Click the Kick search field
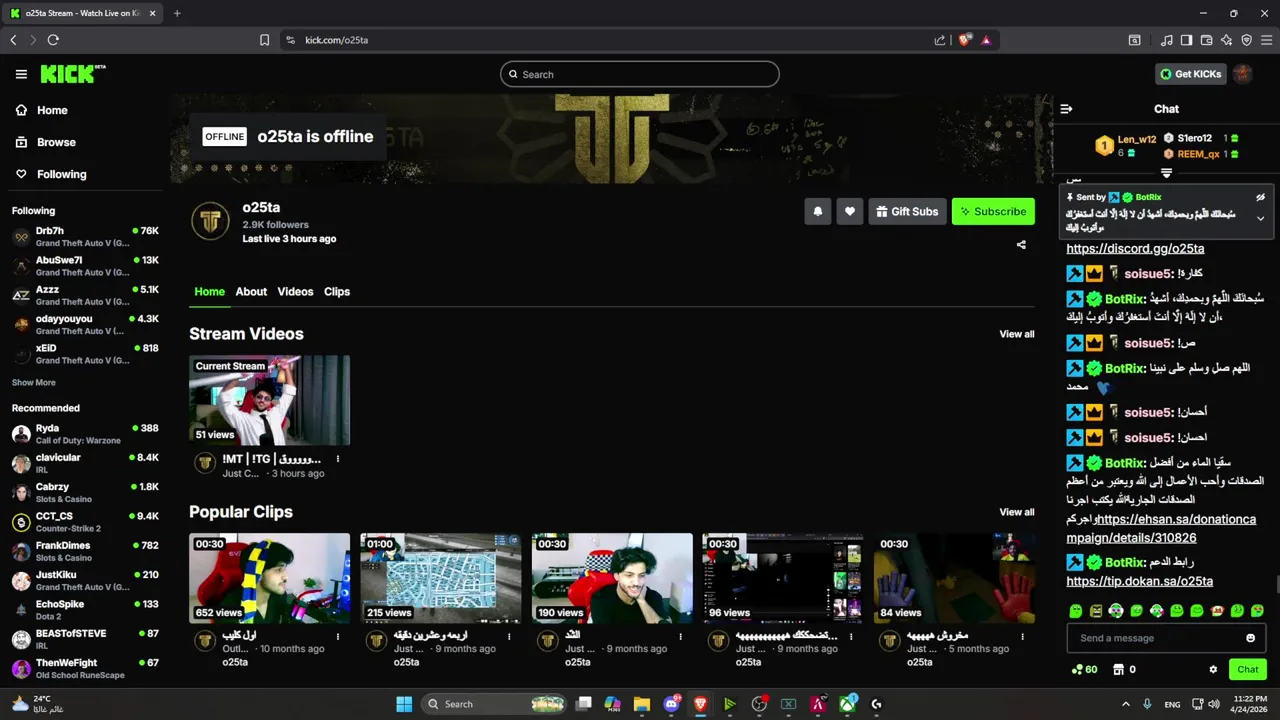Screen dimensions: 1280x720 pos(640,74)
